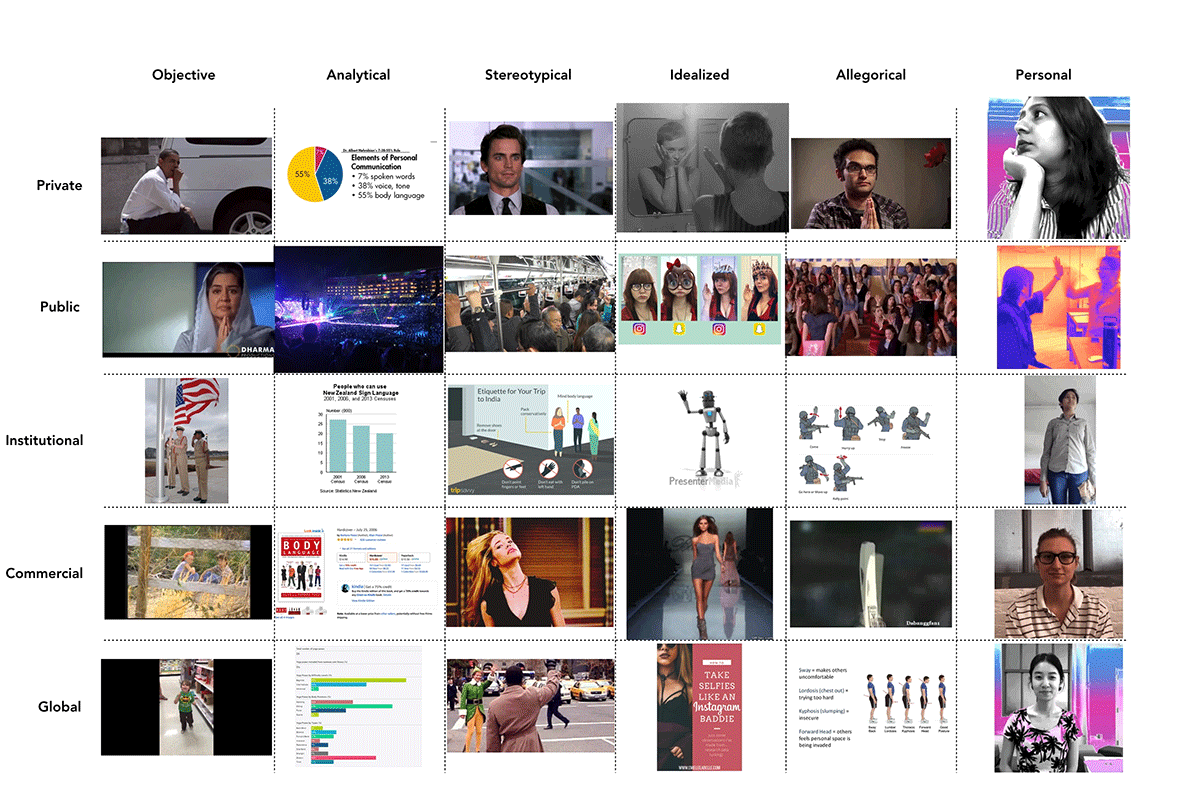Image resolution: width=1188 pixels, height=792 pixels.
Task: Open the woman resting chin on hand image
Action: click(x=1058, y=167)
